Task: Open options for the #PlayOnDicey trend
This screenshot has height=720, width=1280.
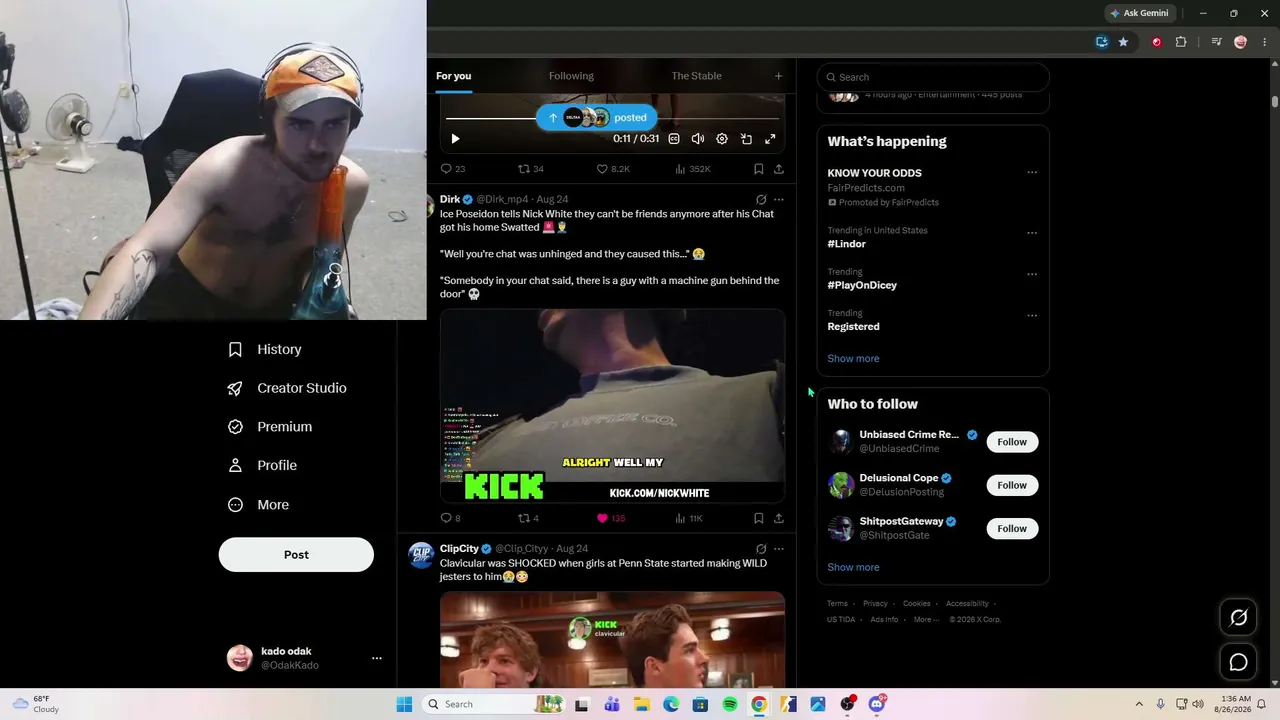Action: point(1032,274)
